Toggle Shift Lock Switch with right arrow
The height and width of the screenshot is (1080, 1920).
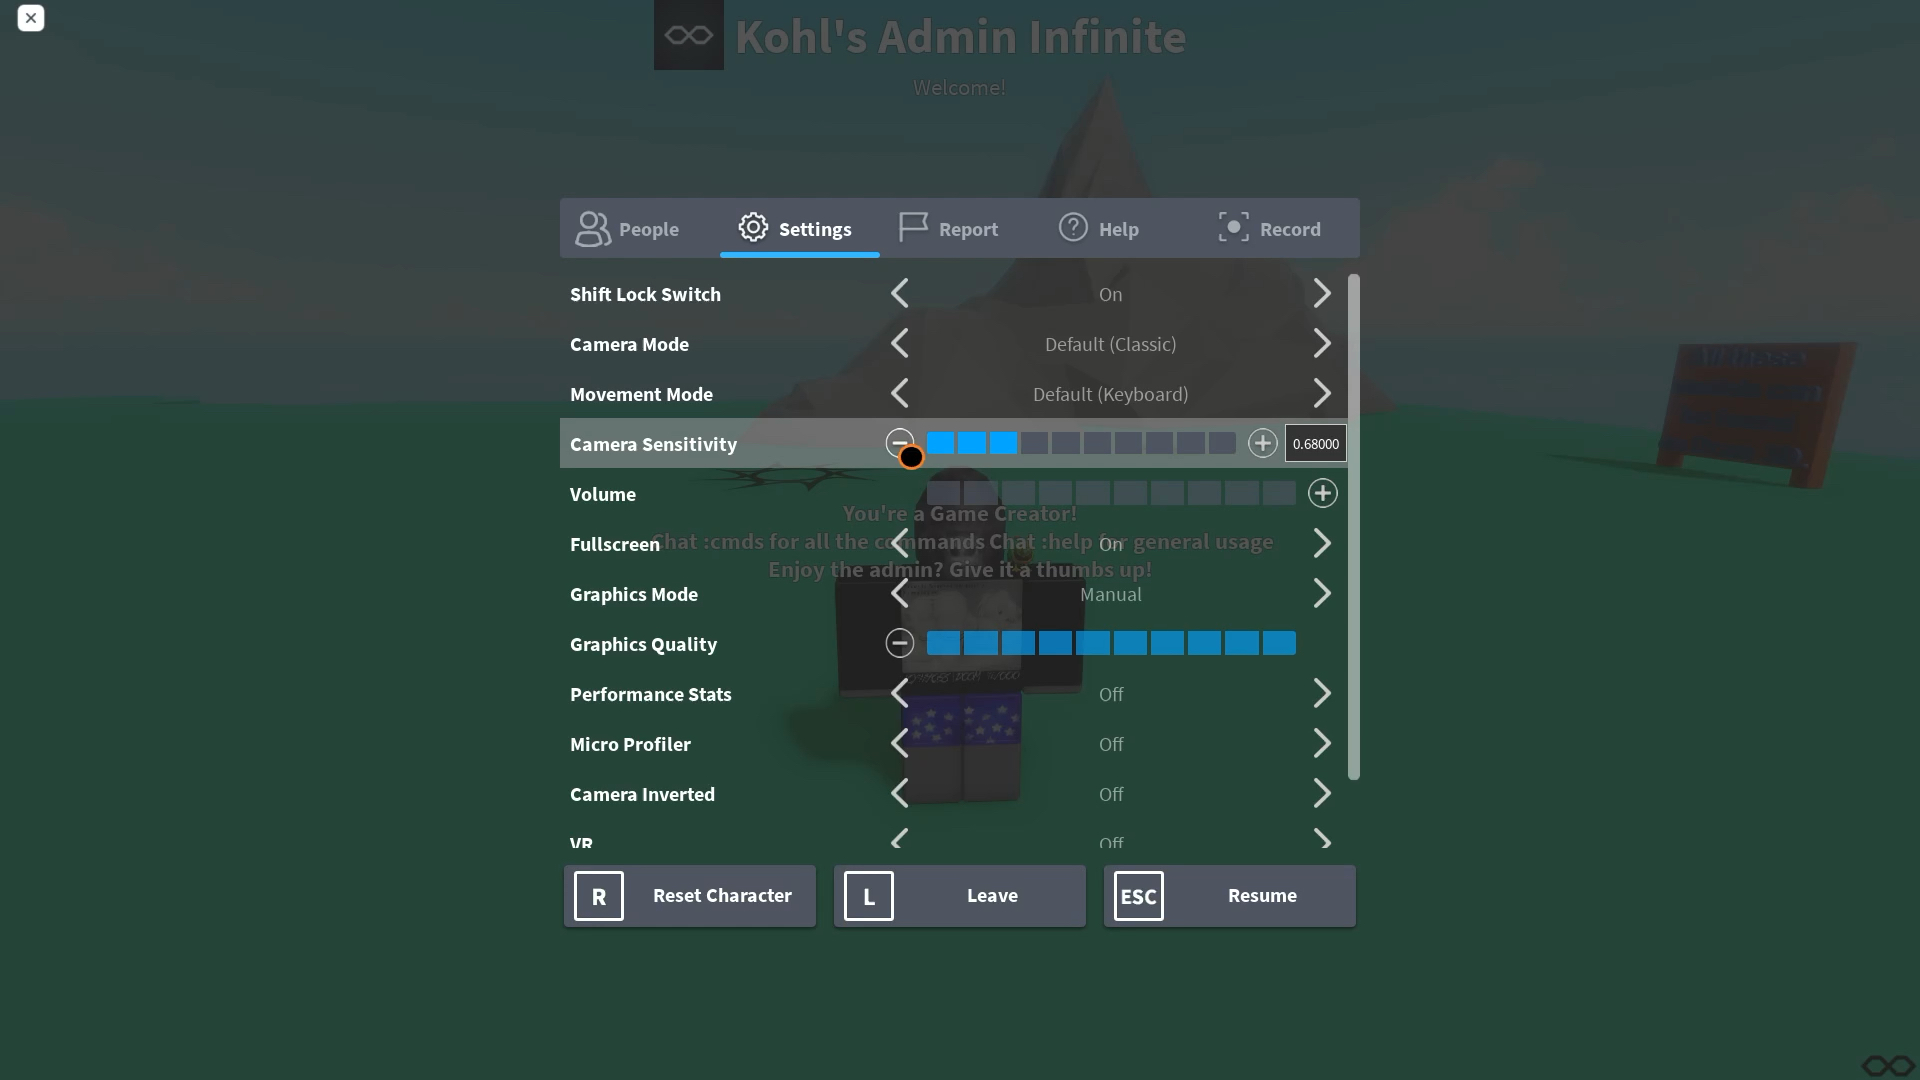point(1322,293)
